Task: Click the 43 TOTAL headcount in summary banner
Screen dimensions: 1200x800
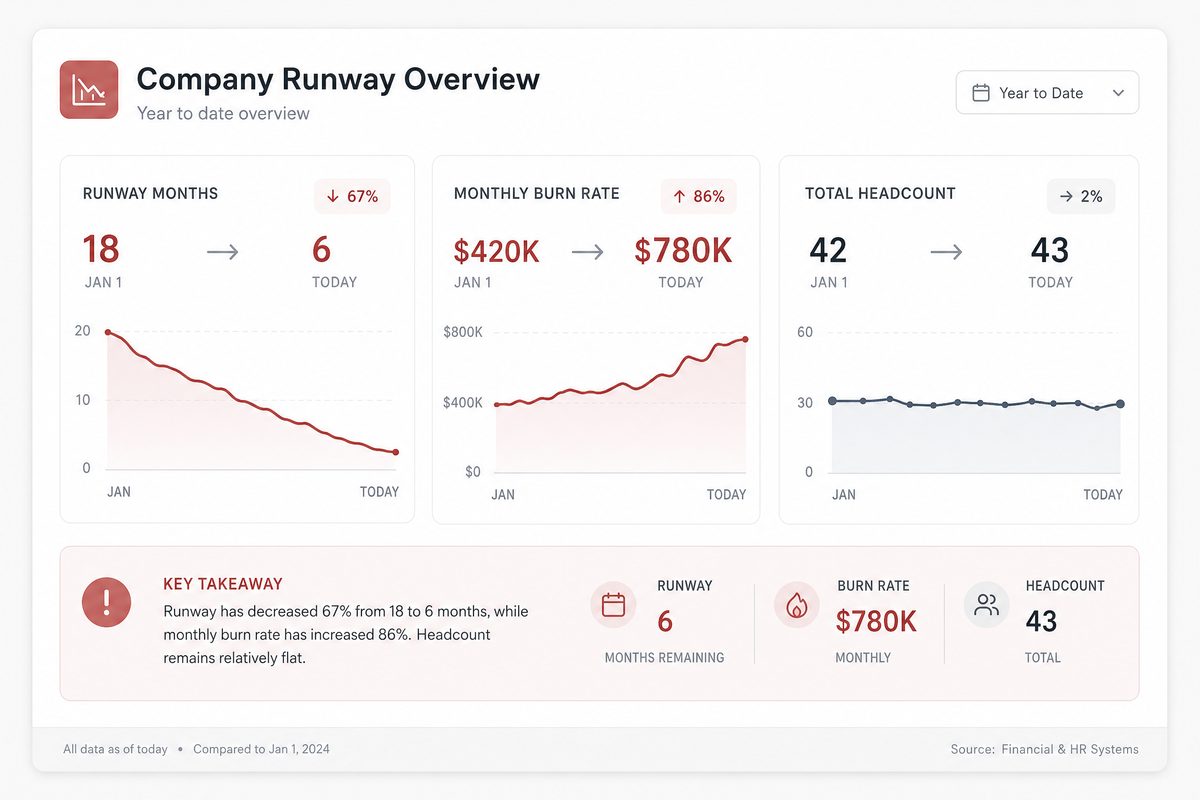Action: [1041, 622]
